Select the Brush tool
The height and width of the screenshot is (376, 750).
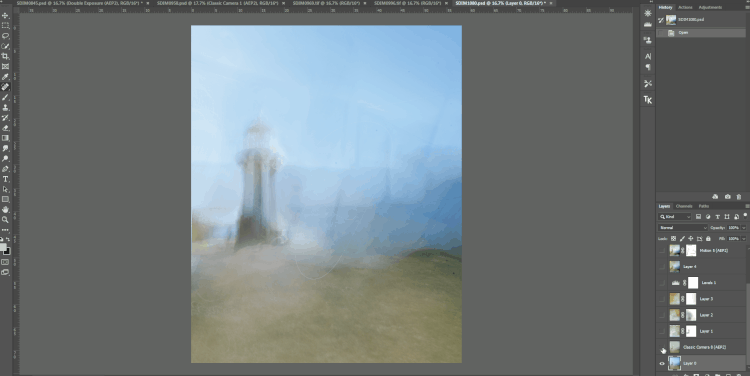[x=5, y=97]
